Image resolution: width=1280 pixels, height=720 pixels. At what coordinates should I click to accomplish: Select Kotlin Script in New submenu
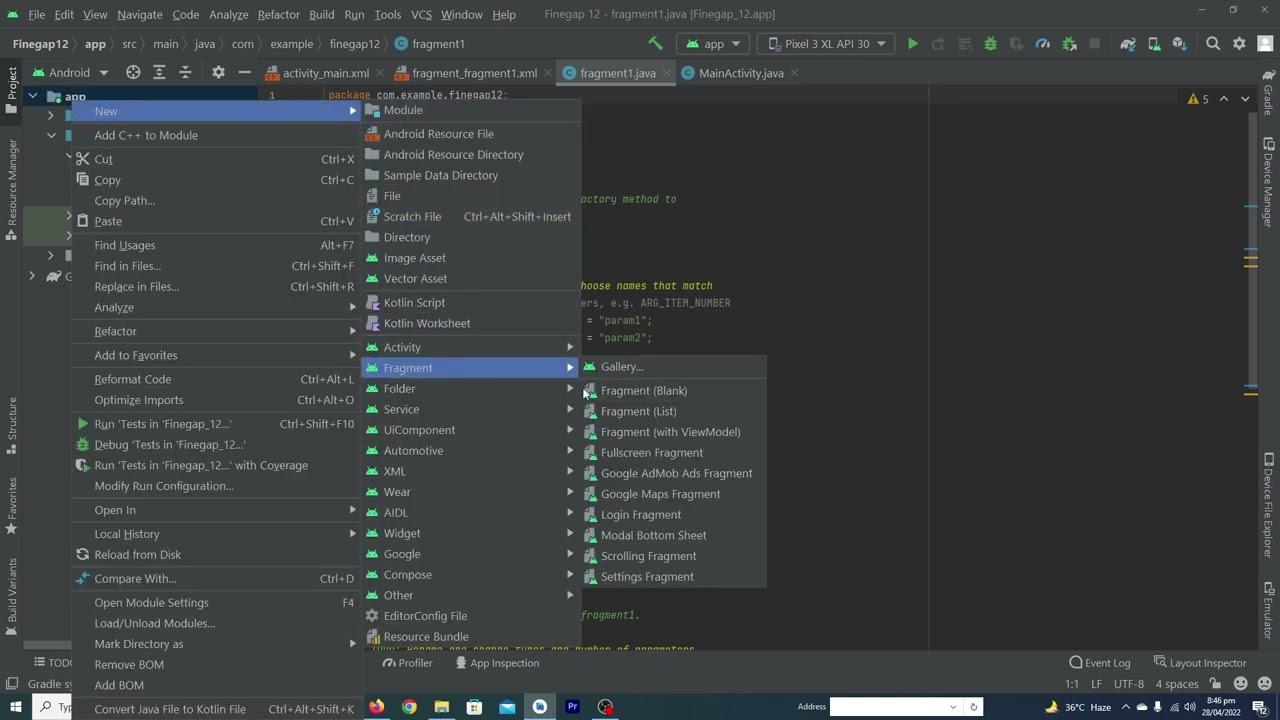pyautogui.click(x=471, y=302)
